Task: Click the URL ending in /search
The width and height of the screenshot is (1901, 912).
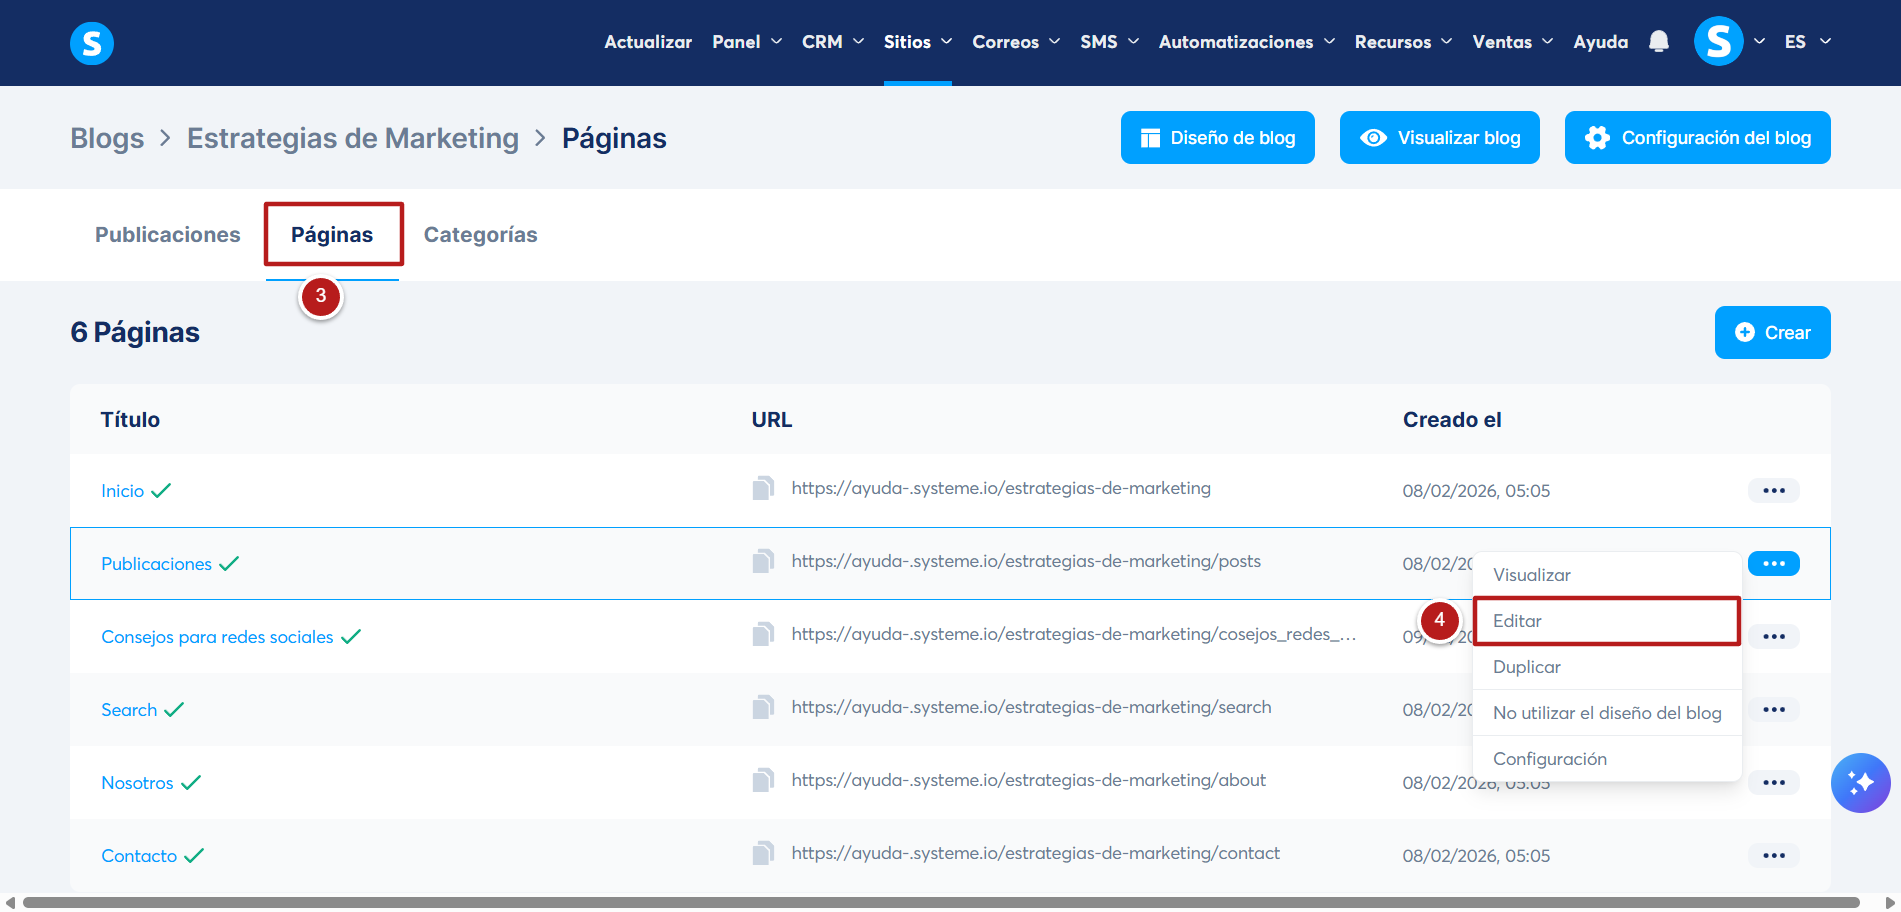Action: coord(1031,707)
